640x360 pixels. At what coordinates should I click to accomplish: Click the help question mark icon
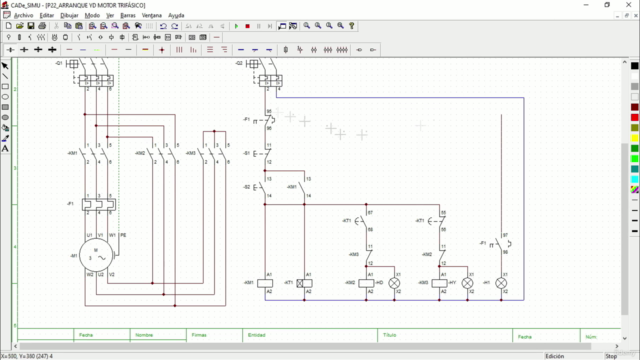pyautogui.click(x=352, y=26)
